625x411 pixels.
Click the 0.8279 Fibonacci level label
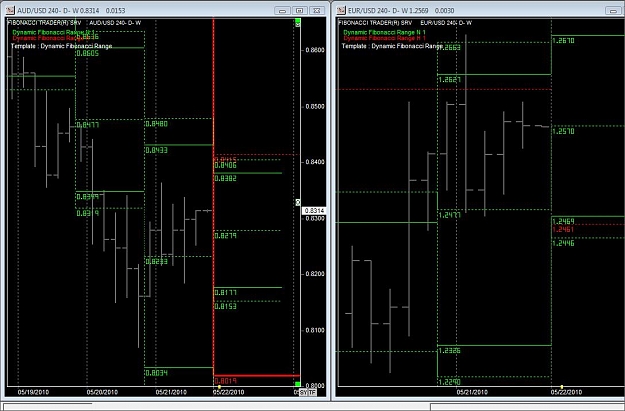pos(226,236)
